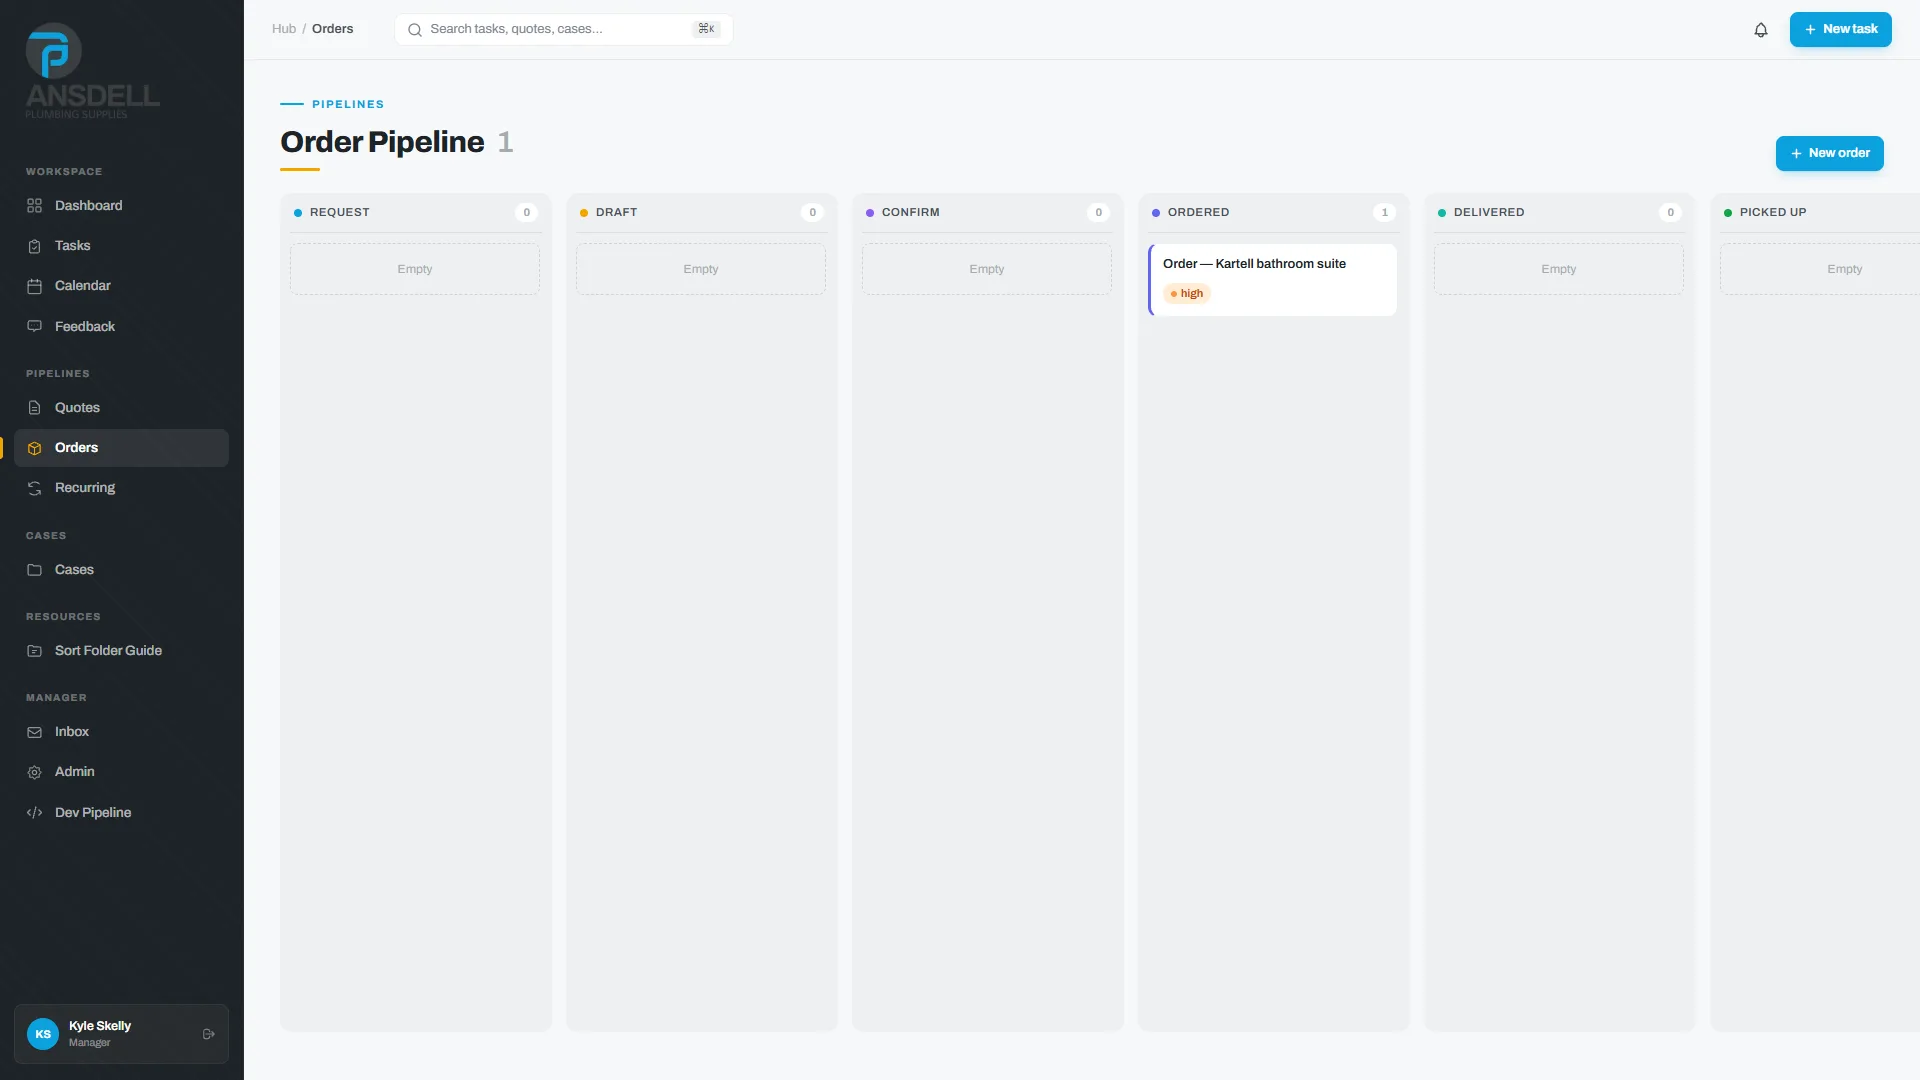This screenshot has height=1080, width=1920.
Task: Click the Inbox envelope icon
Action: (x=34, y=732)
